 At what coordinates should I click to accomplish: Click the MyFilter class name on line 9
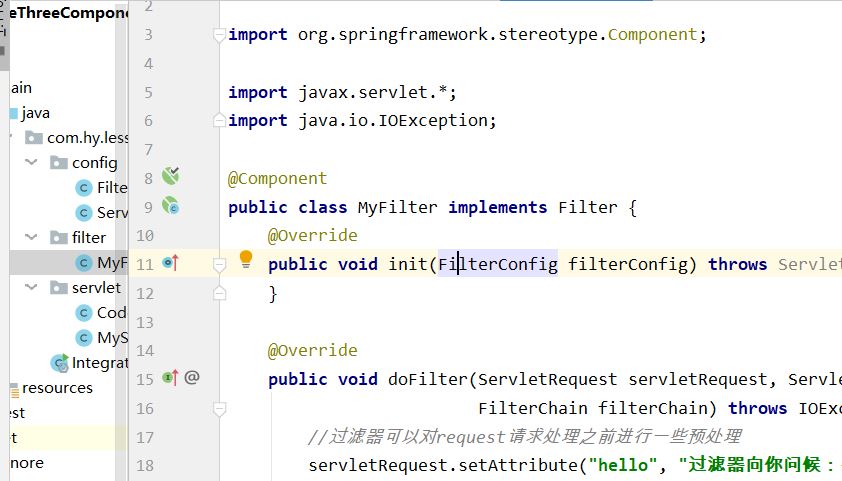click(x=398, y=207)
